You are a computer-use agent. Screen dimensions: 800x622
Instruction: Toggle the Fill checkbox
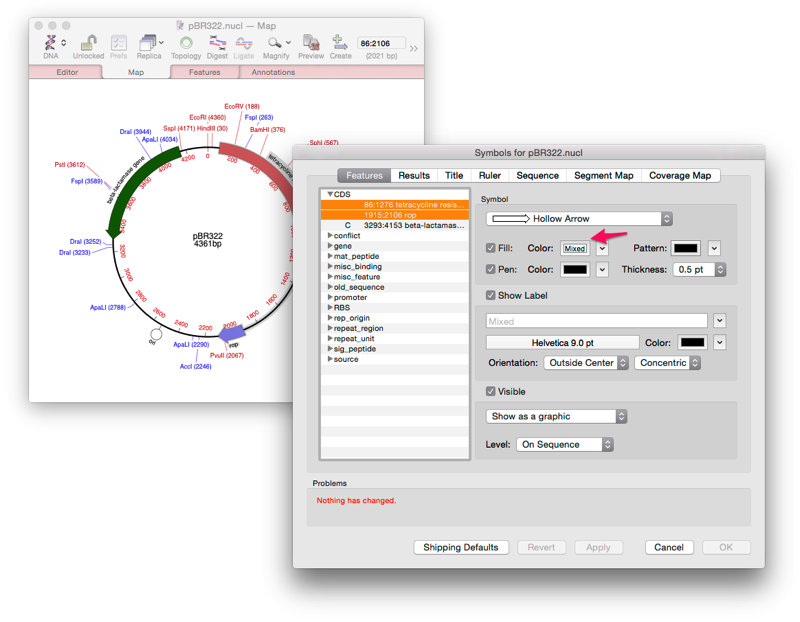pyautogui.click(x=491, y=248)
